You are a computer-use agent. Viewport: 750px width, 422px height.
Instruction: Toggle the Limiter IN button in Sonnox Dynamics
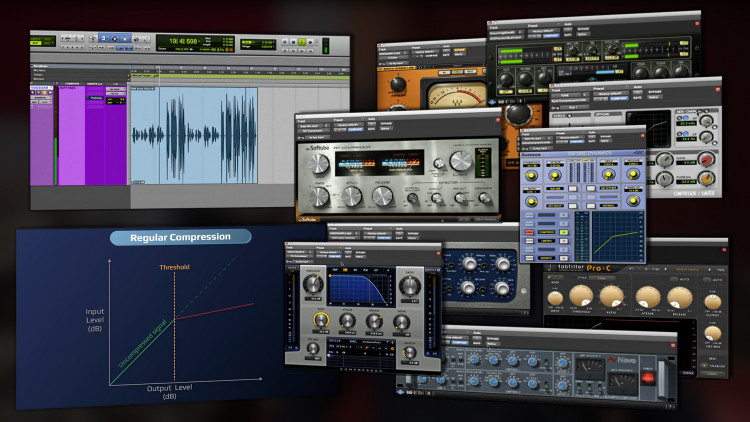pos(563,241)
